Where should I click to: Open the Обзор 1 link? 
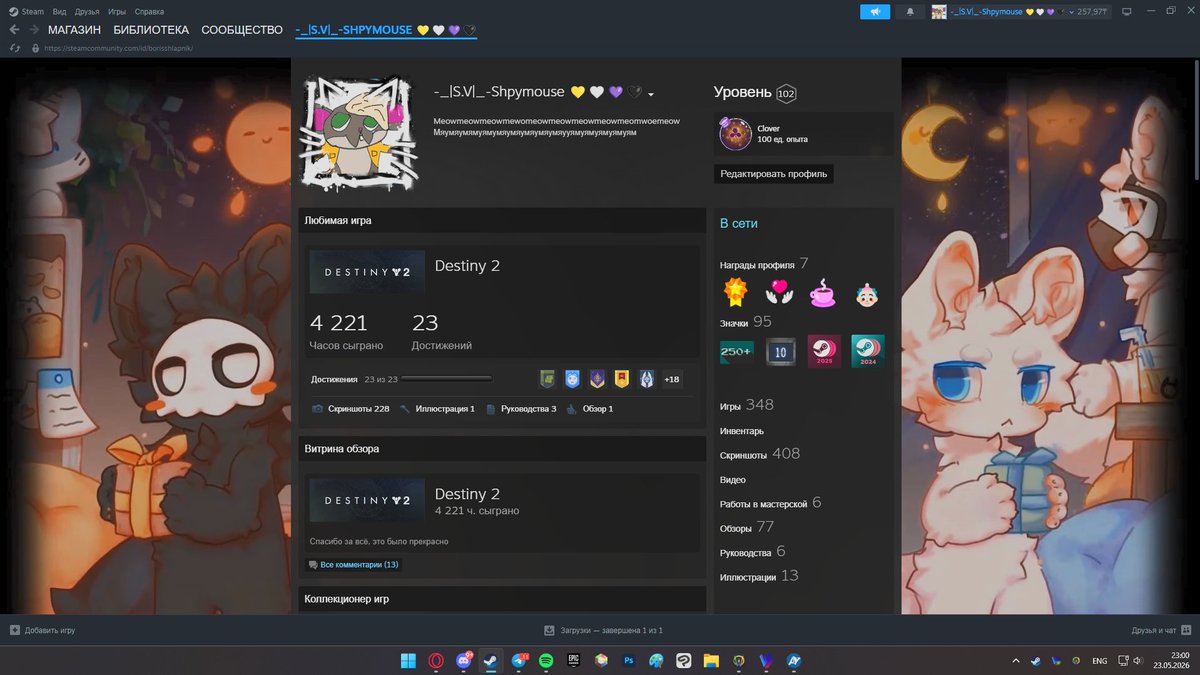coord(590,409)
